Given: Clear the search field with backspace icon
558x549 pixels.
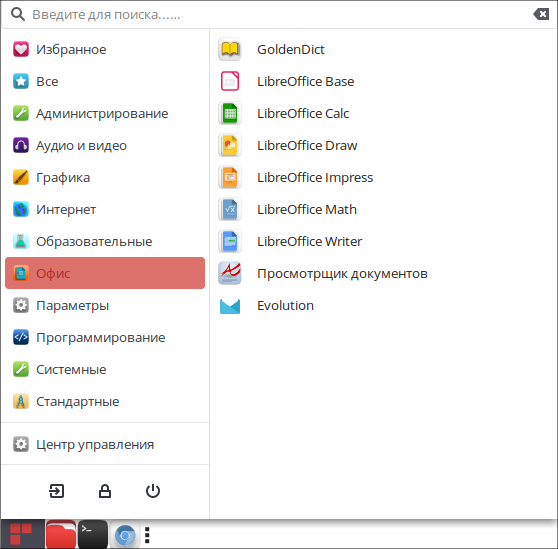Looking at the screenshot, I should coord(541,14).
